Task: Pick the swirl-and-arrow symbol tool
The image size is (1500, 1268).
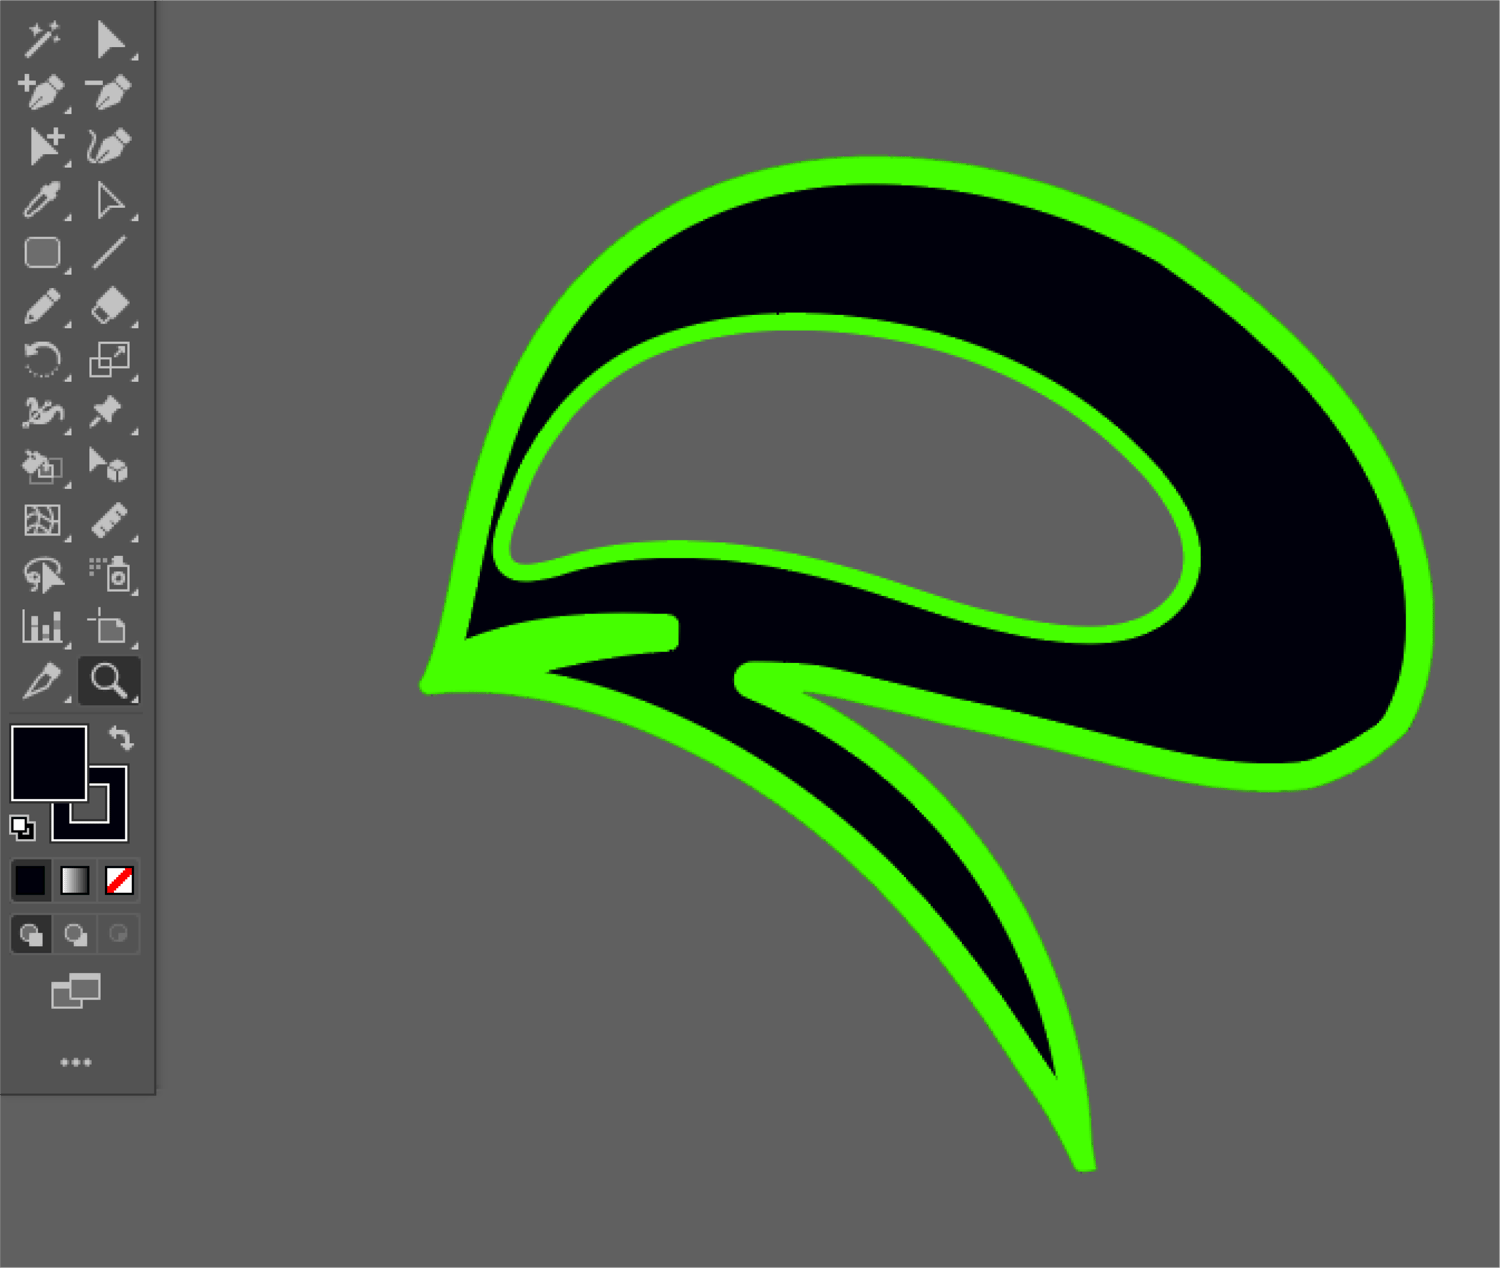Action: coord(42,575)
